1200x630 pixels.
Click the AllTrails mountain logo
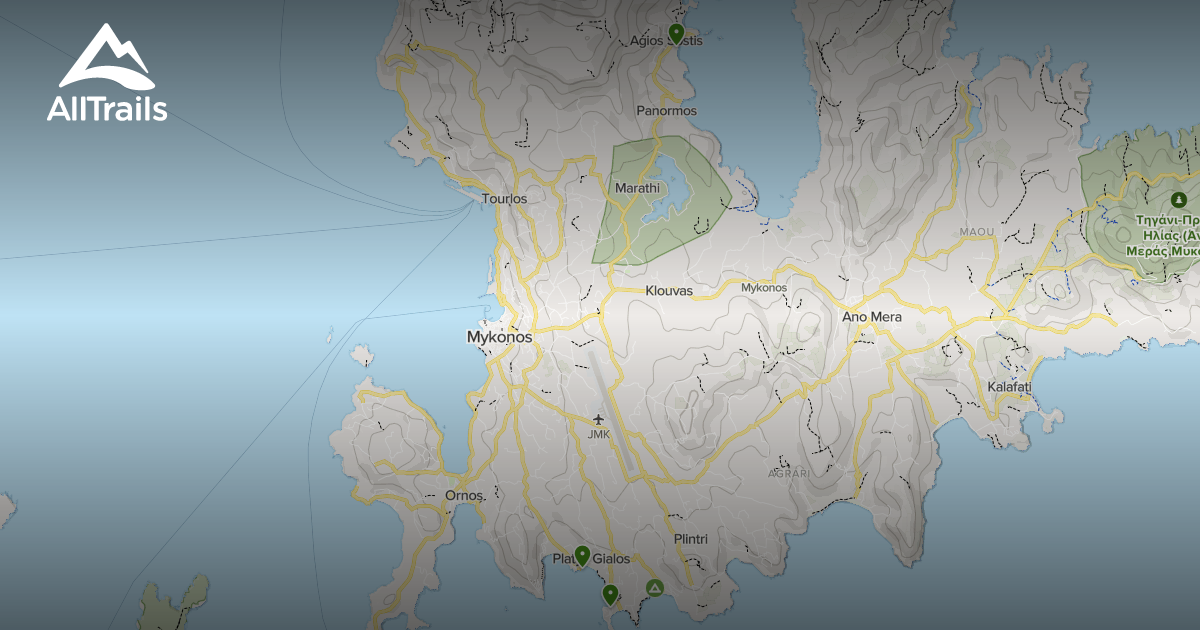click(x=105, y=57)
